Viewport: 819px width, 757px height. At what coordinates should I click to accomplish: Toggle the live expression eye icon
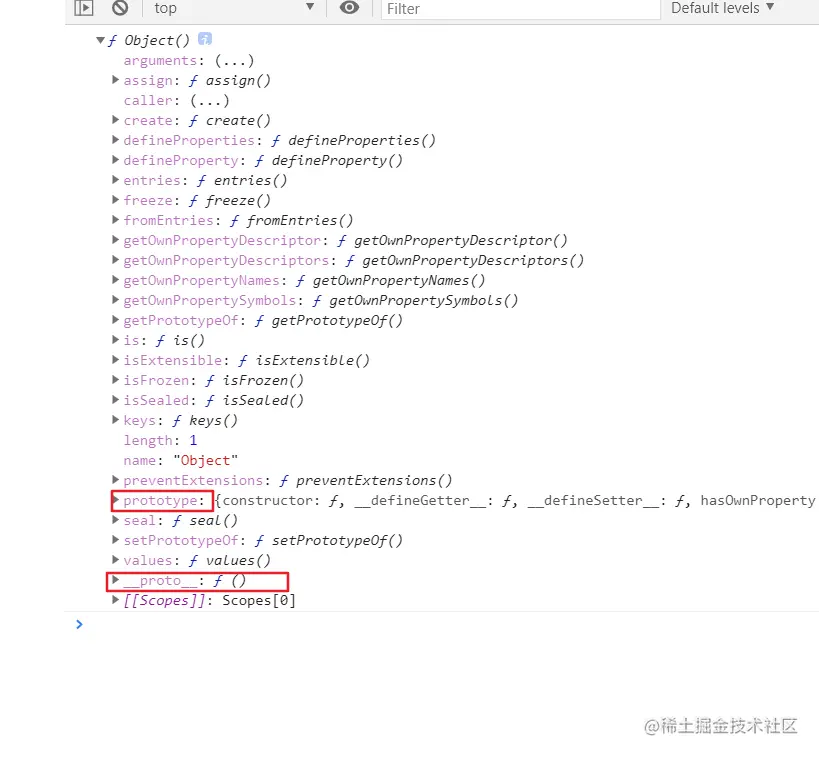pyautogui.click(x=349, y=7)
